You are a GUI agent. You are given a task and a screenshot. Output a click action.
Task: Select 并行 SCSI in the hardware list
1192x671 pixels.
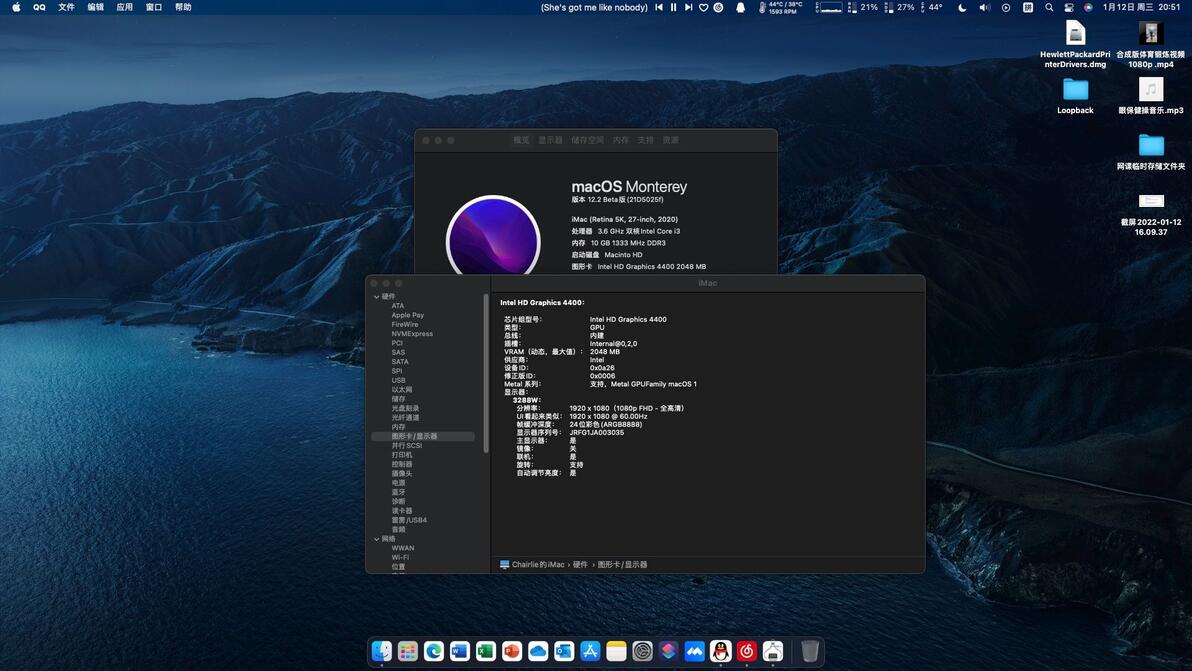(x=407, y=445)
